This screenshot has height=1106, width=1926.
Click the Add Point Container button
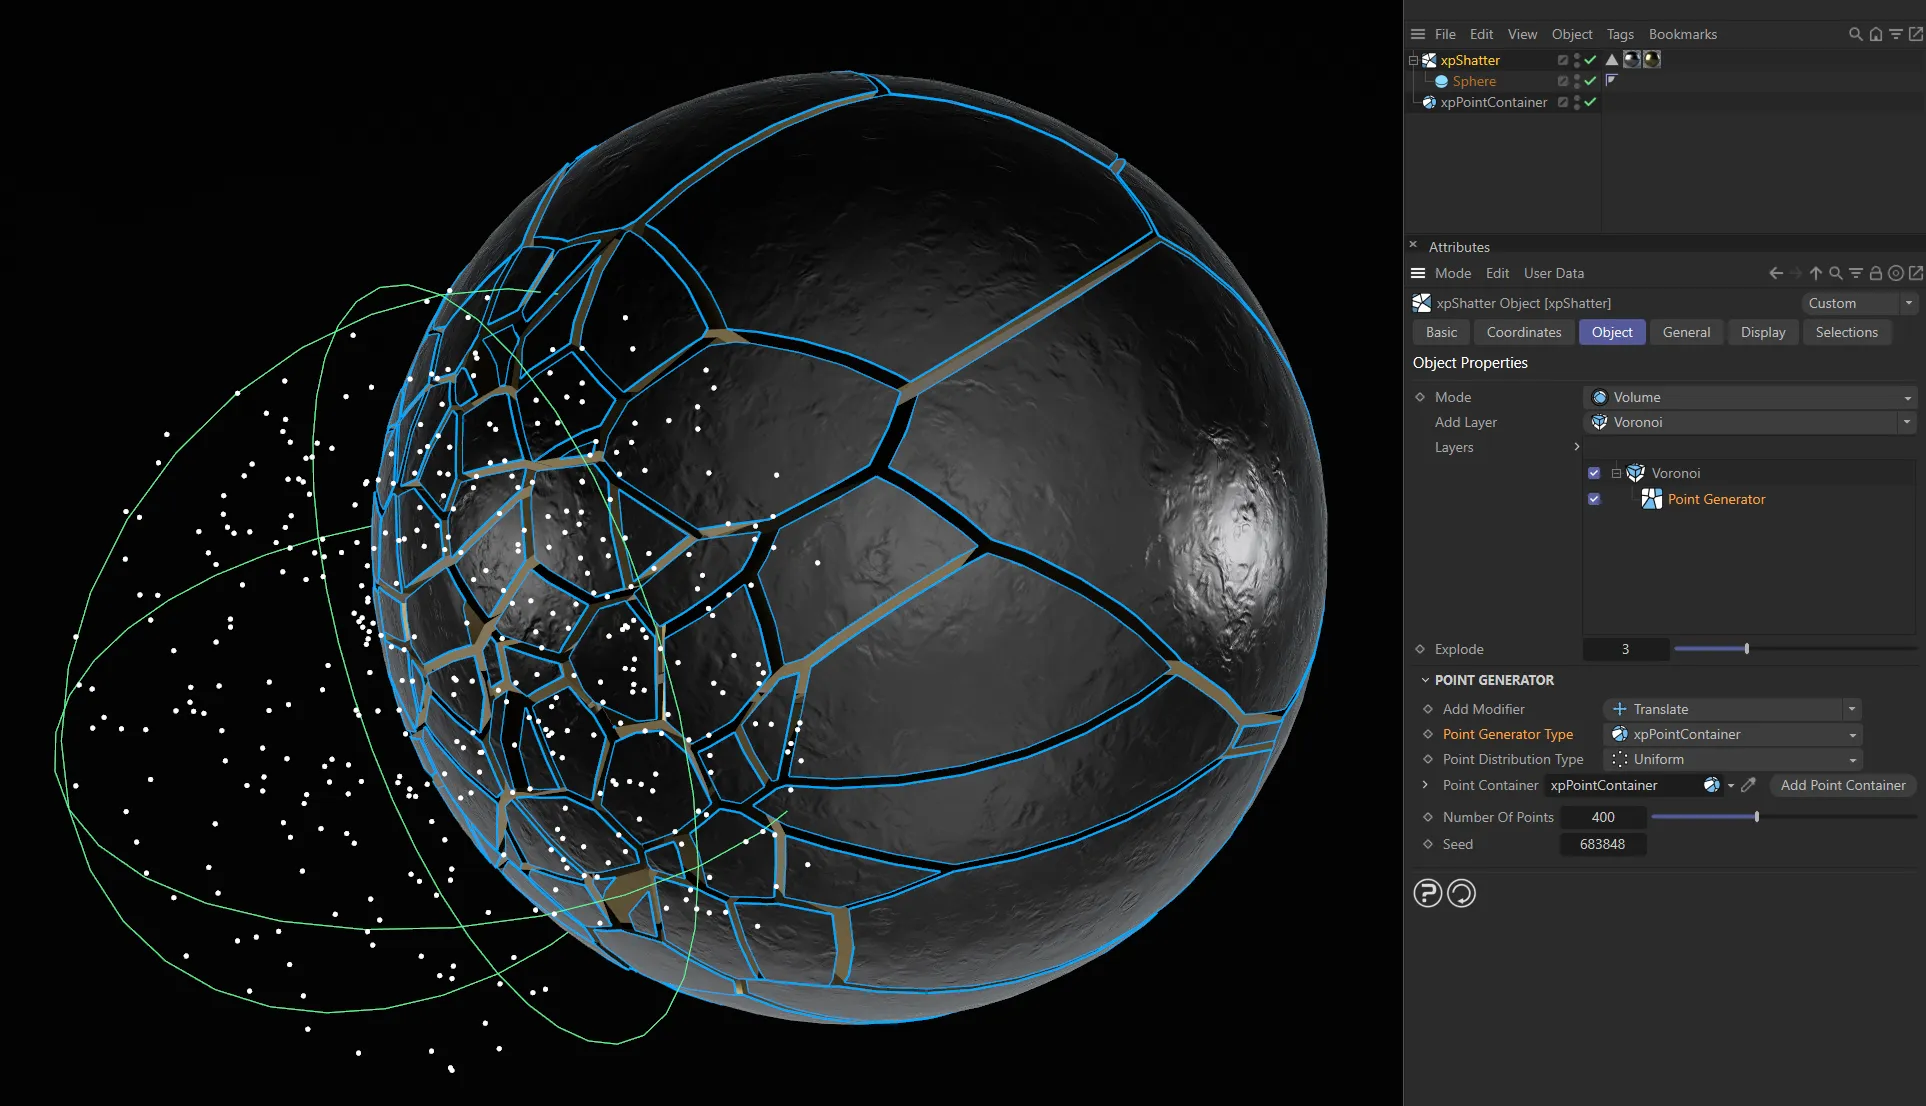(1843, 785)
